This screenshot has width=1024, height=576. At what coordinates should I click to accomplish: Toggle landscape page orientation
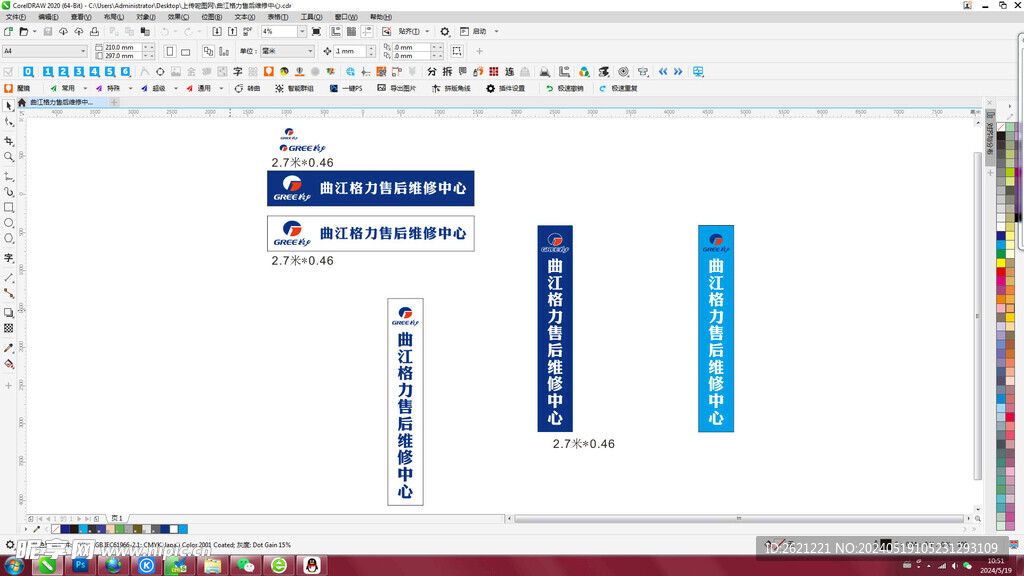pos(186,51)
